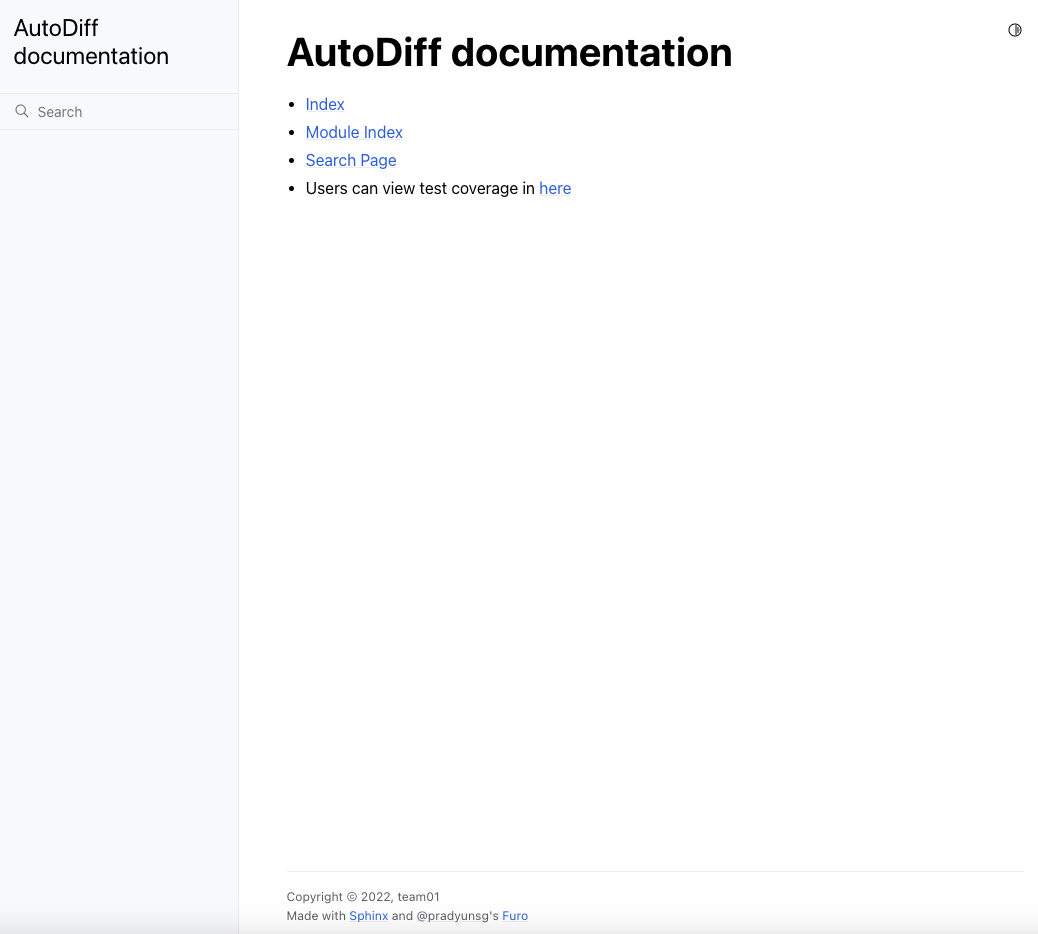Image resolution: width=1038 pixels, height=934 pixels.
Task: Click the 'Made with' footer text
Action: click(316, 915)
